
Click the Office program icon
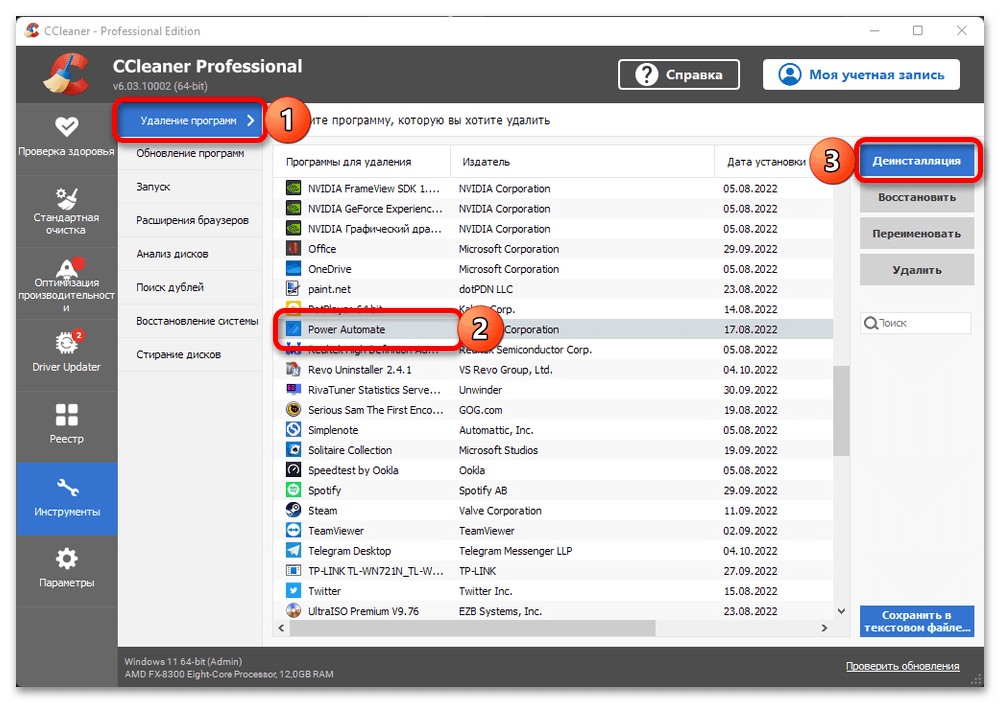click(x=293, y=249)
